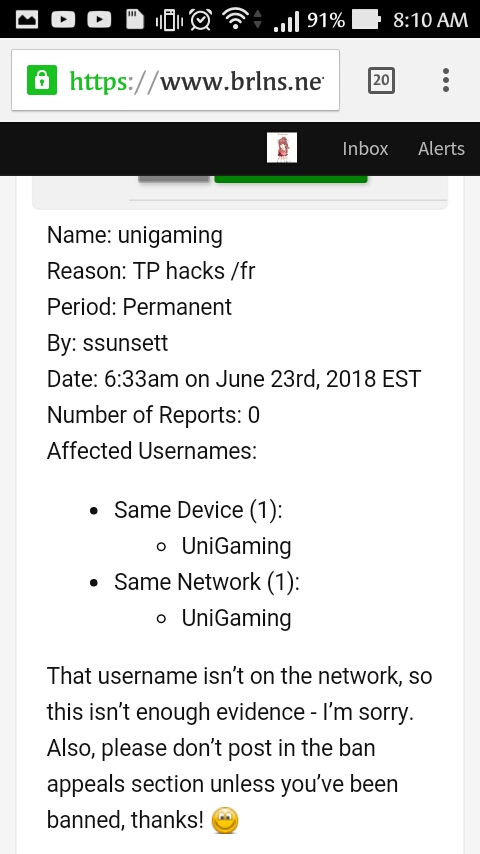Image resolution: width=480 pixels, height=854 pixels.
Task: Tap the Wi-Fi status icon
Action: coord(235,20)
